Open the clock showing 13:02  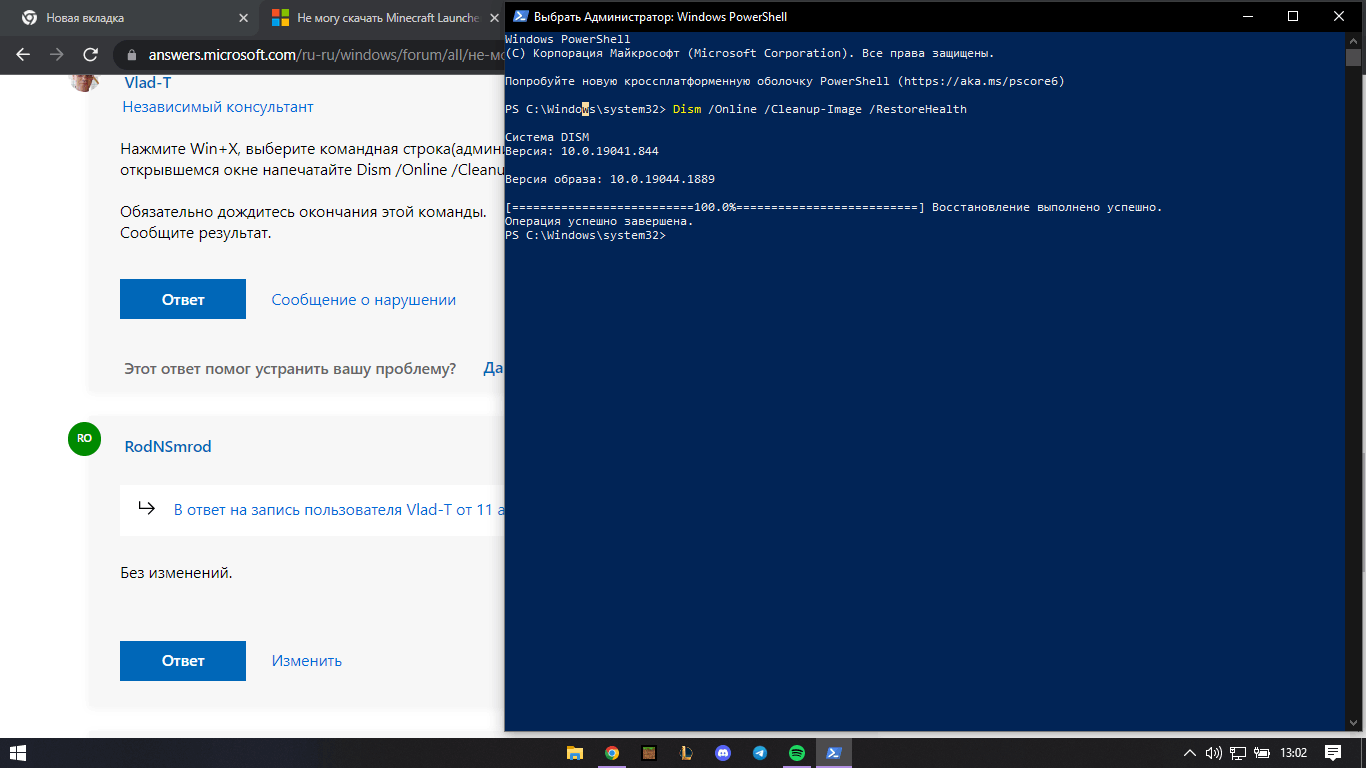tap(1294, 753)
